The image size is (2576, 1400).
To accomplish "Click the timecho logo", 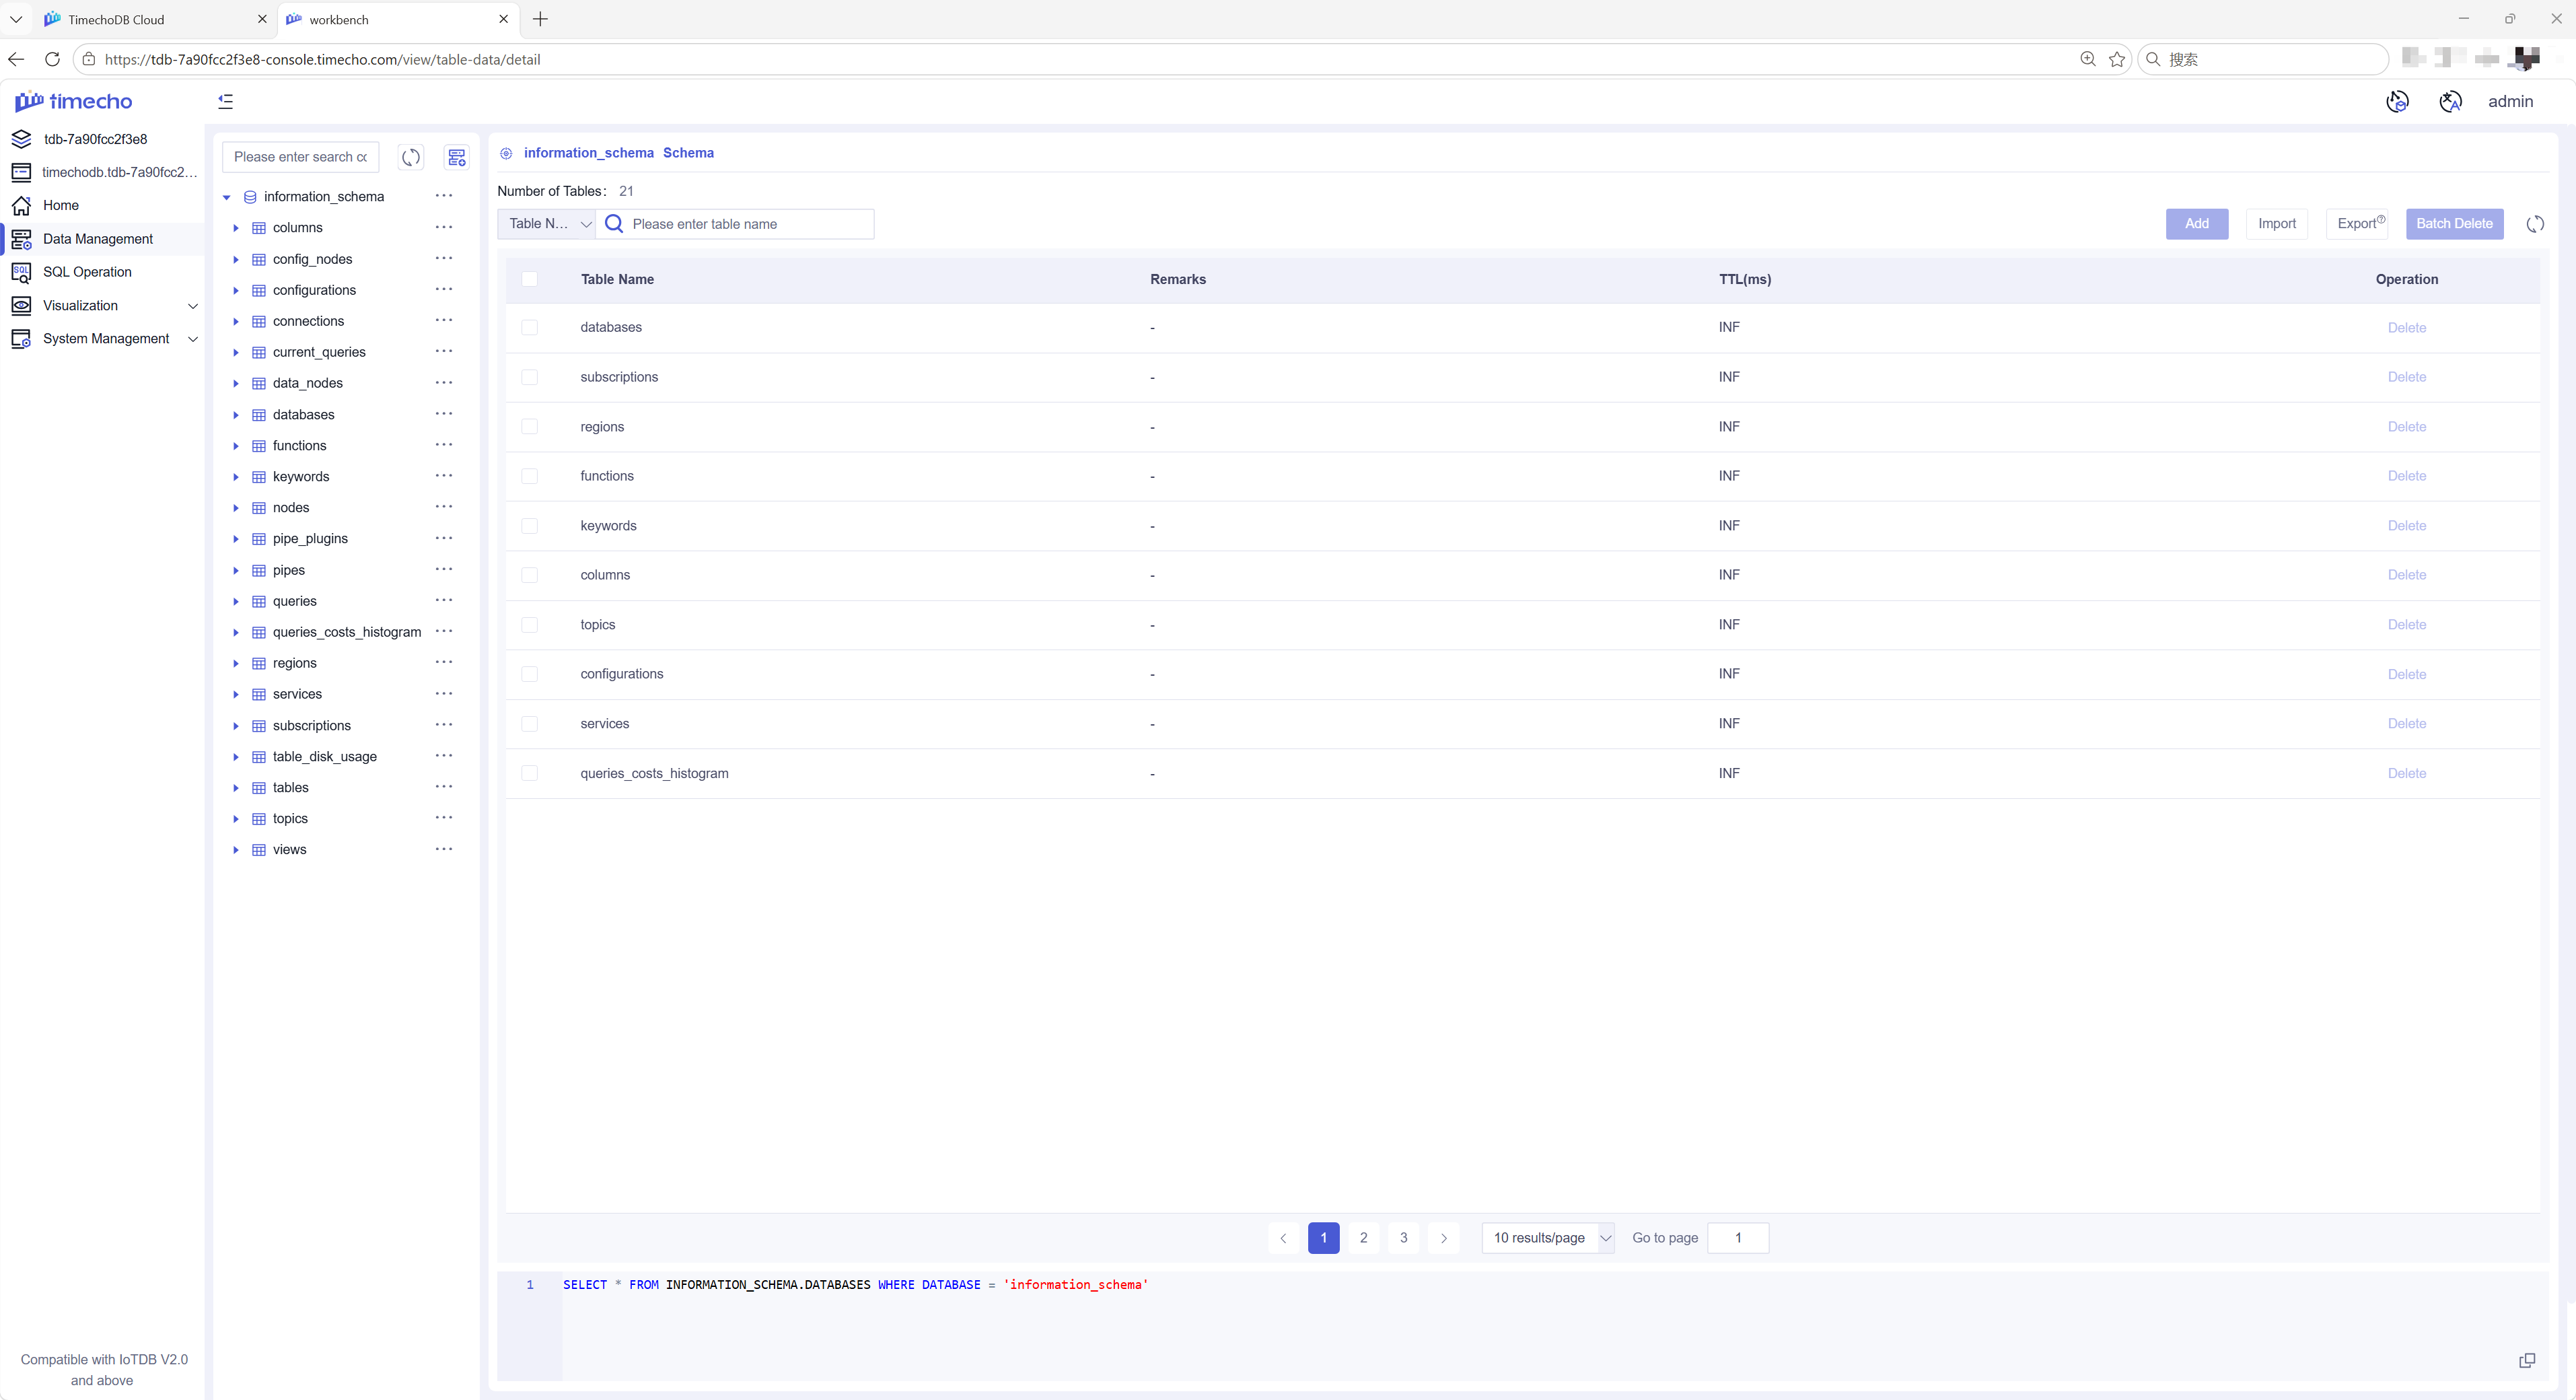I will pos(73,101).
